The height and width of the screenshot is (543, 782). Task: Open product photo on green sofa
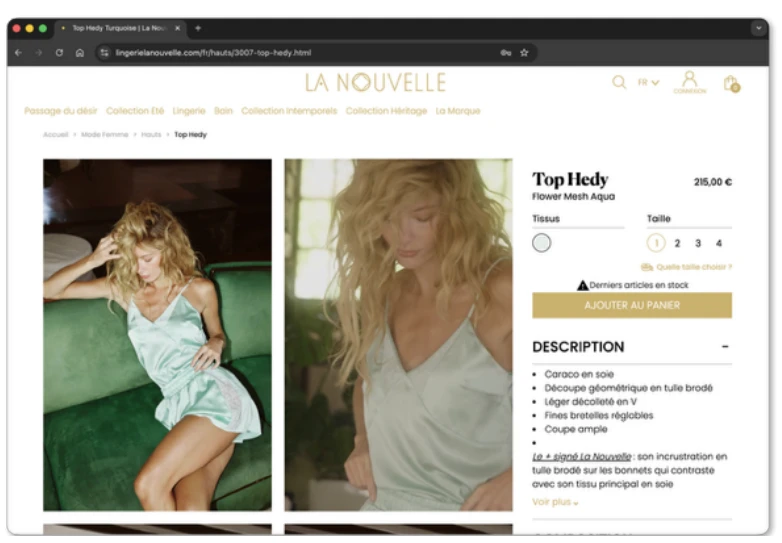click(x=158, y=335)
